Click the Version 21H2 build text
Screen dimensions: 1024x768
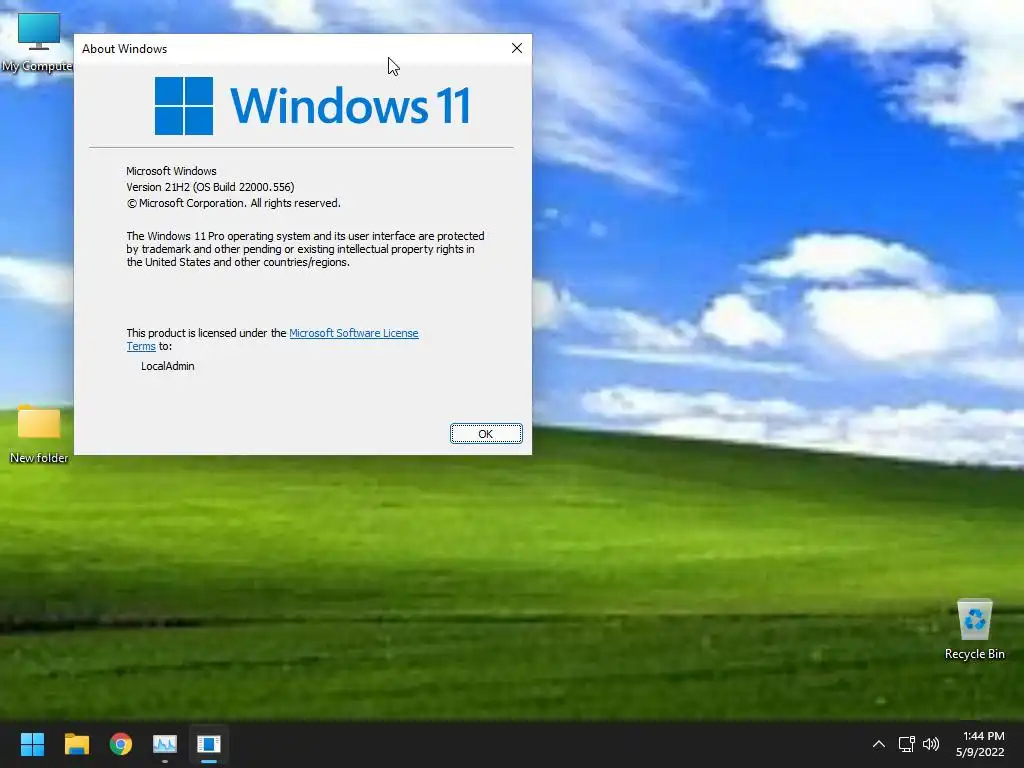[210, 187]
